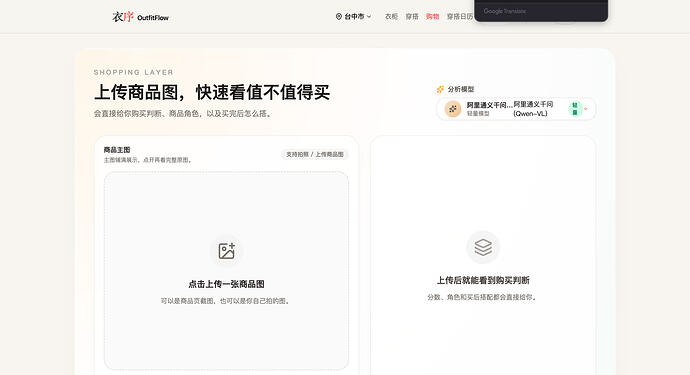The width and height of the screenshot is (690, 375).
Task: Select the 购物 navigation tab
Action: click(432, 17)
